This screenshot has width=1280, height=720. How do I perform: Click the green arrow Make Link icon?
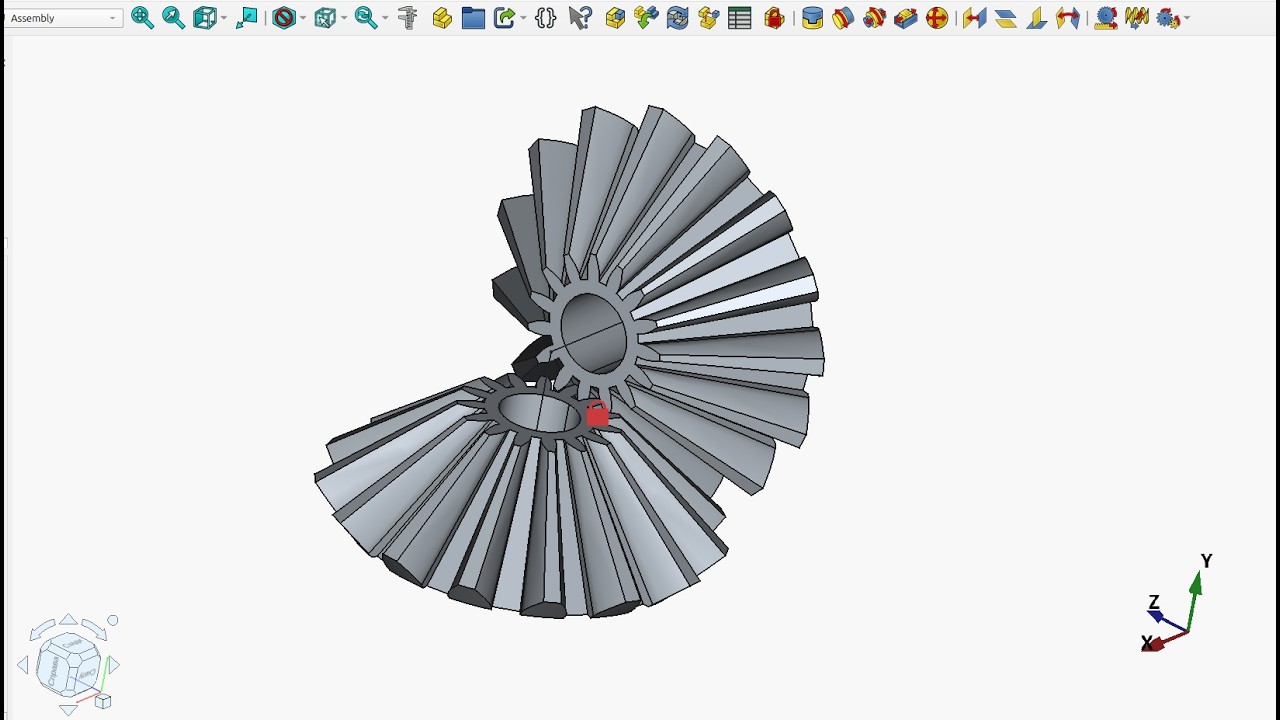coord(504,18)
